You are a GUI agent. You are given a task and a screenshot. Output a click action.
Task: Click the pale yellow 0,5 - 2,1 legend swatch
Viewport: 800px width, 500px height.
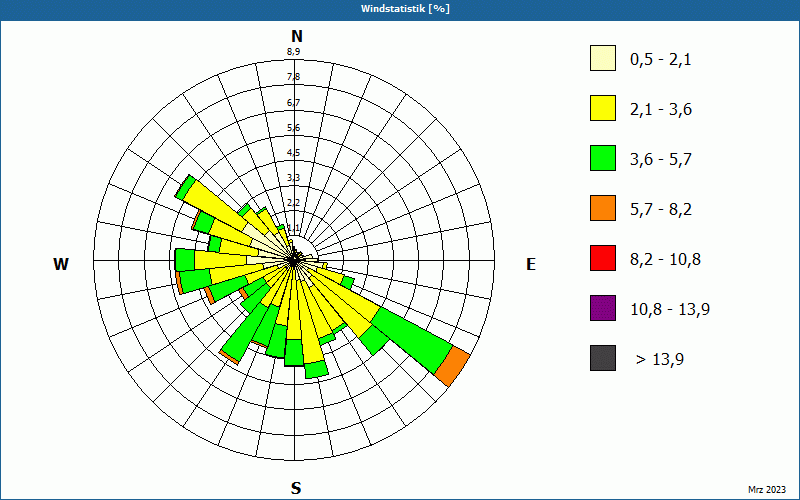tap(603, 58)
